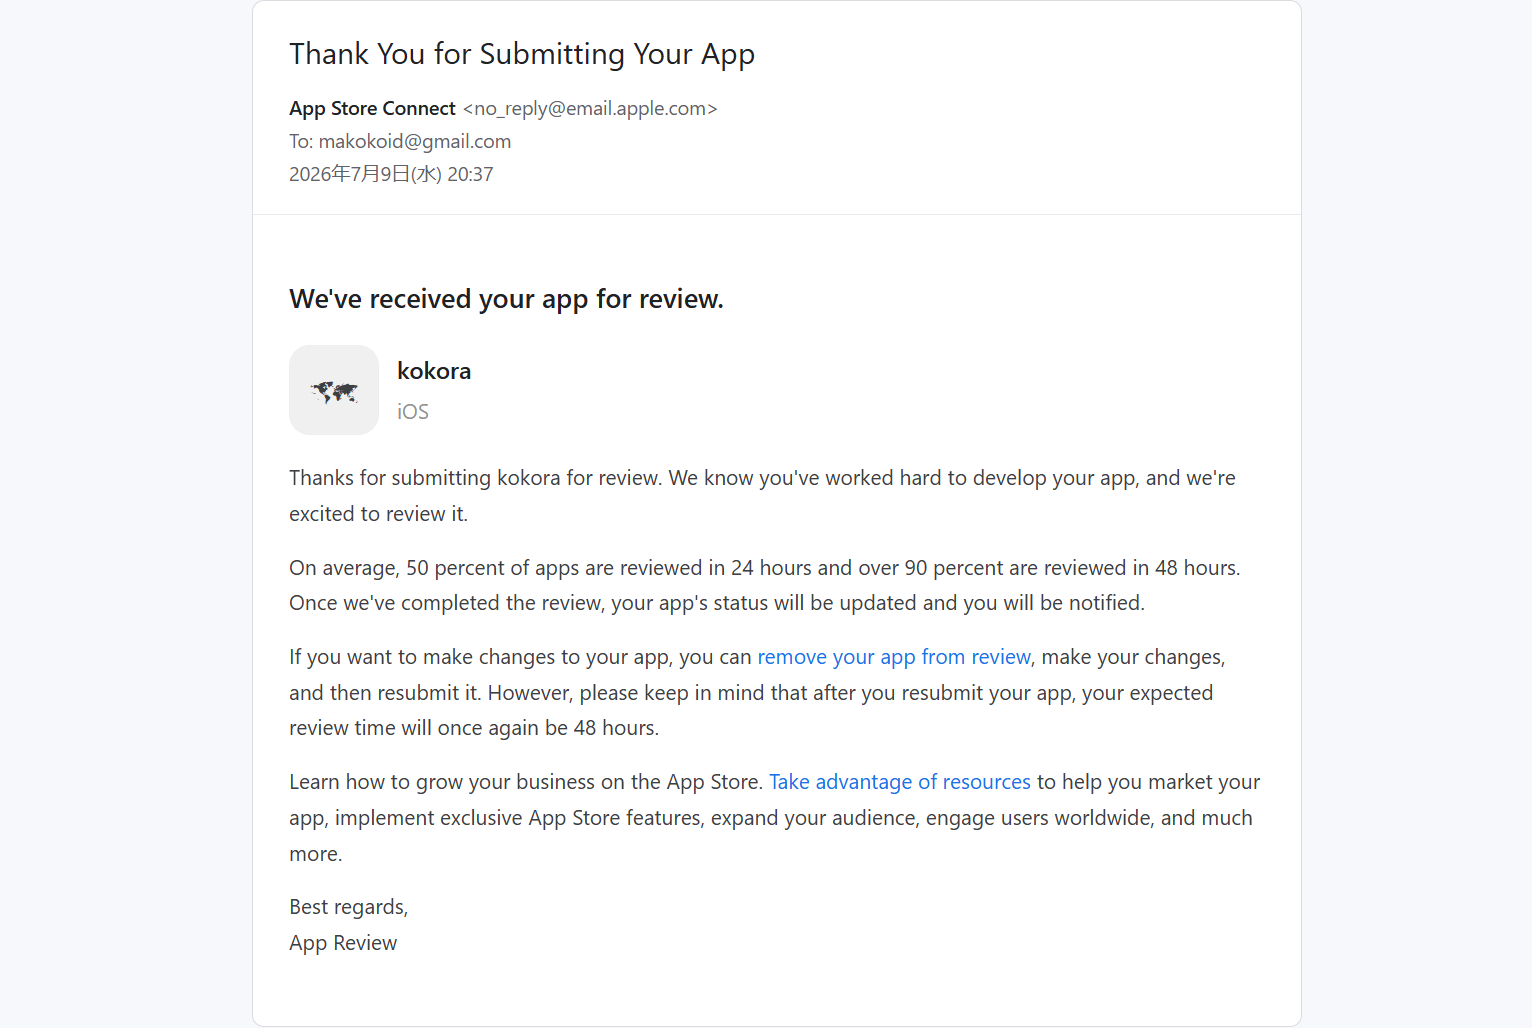This screenshot has height=1028, width=1532.
Task: Click the paragraph starting 'Thanks for submitting kokora'
Action: coord(762,496)
